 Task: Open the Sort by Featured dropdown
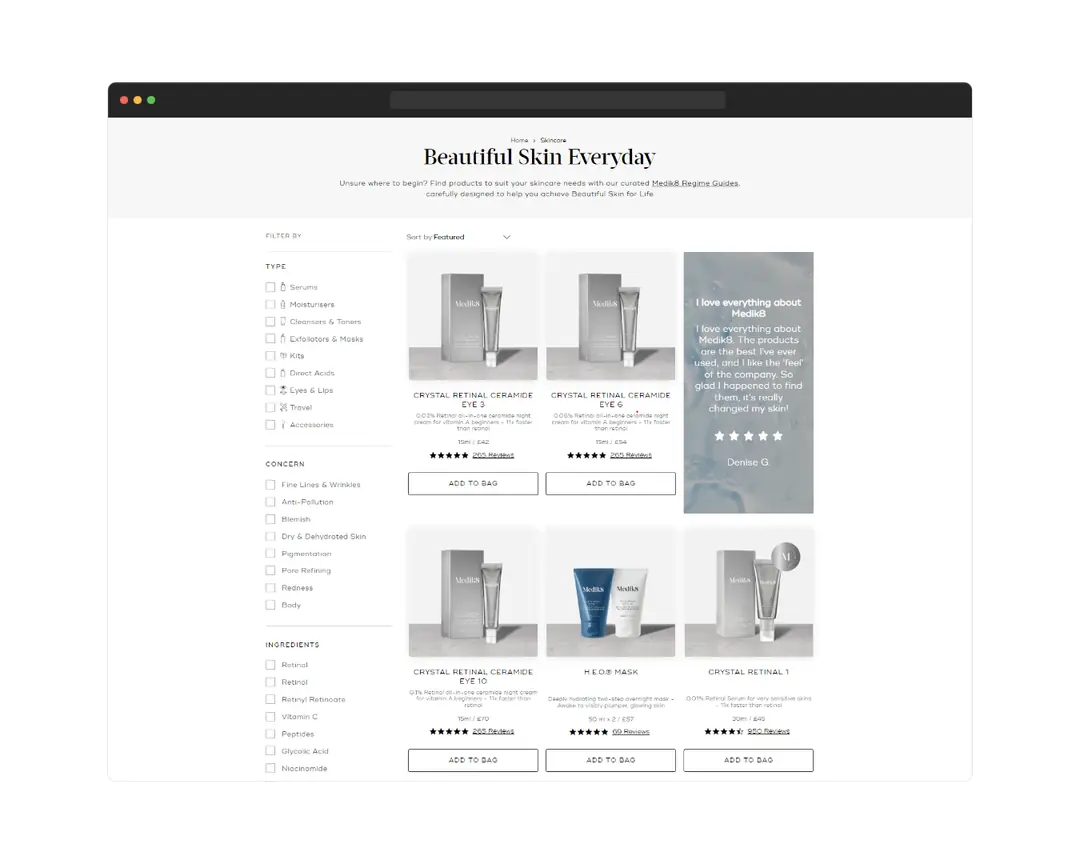pos(459,237)
